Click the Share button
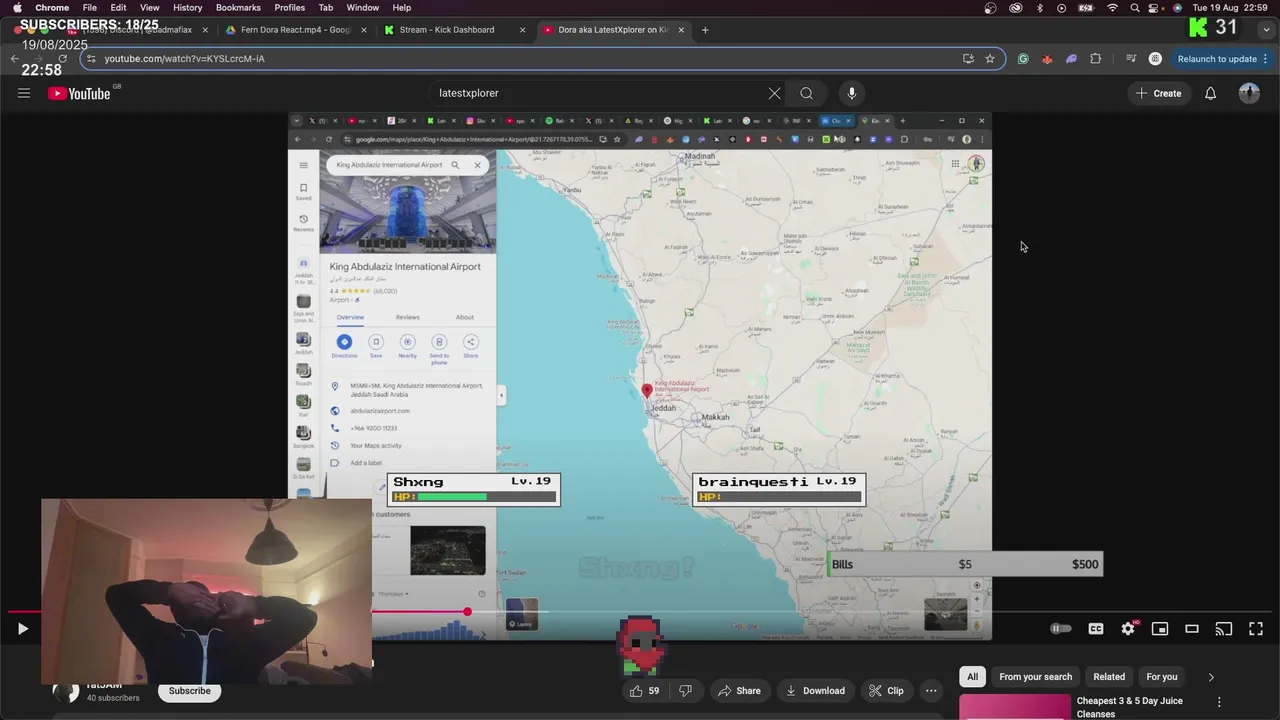 point(739,691)
